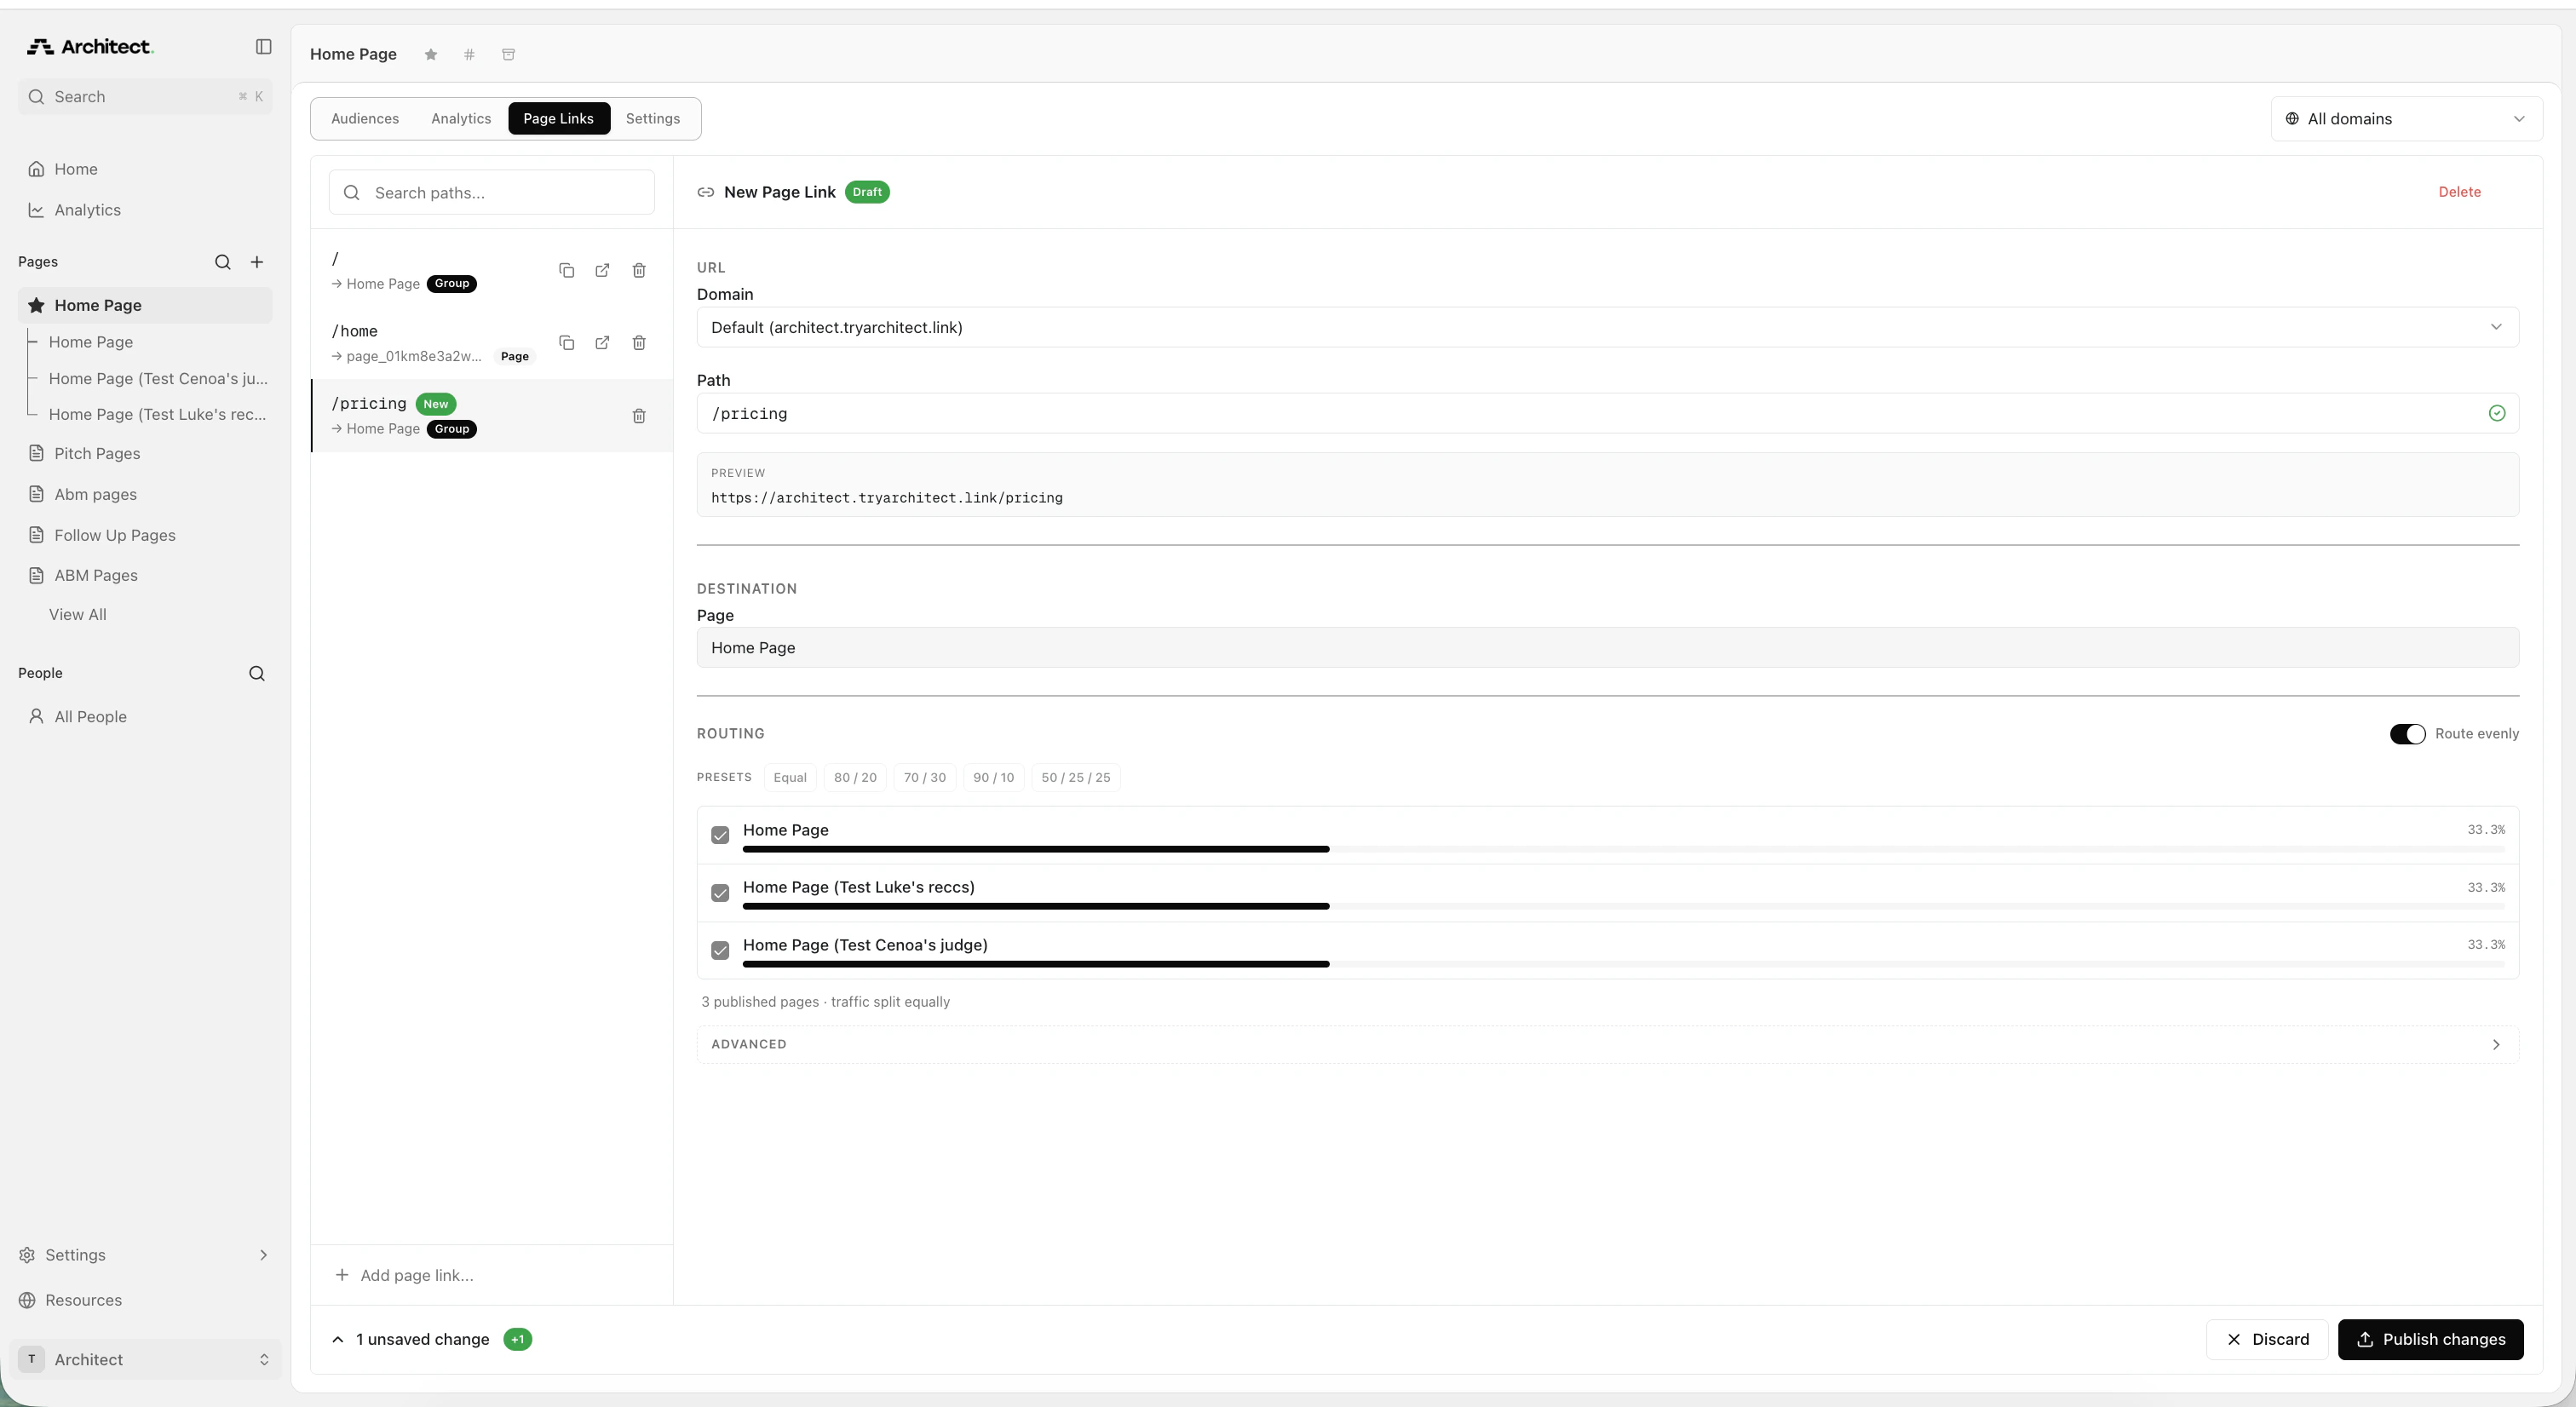The height and width of the screenshot is (1407, 2576).
Task: Uncheck Home Page (Test Luke's reccs) routing checkbox
Action: pyautogui.click(x=720, y=892)
